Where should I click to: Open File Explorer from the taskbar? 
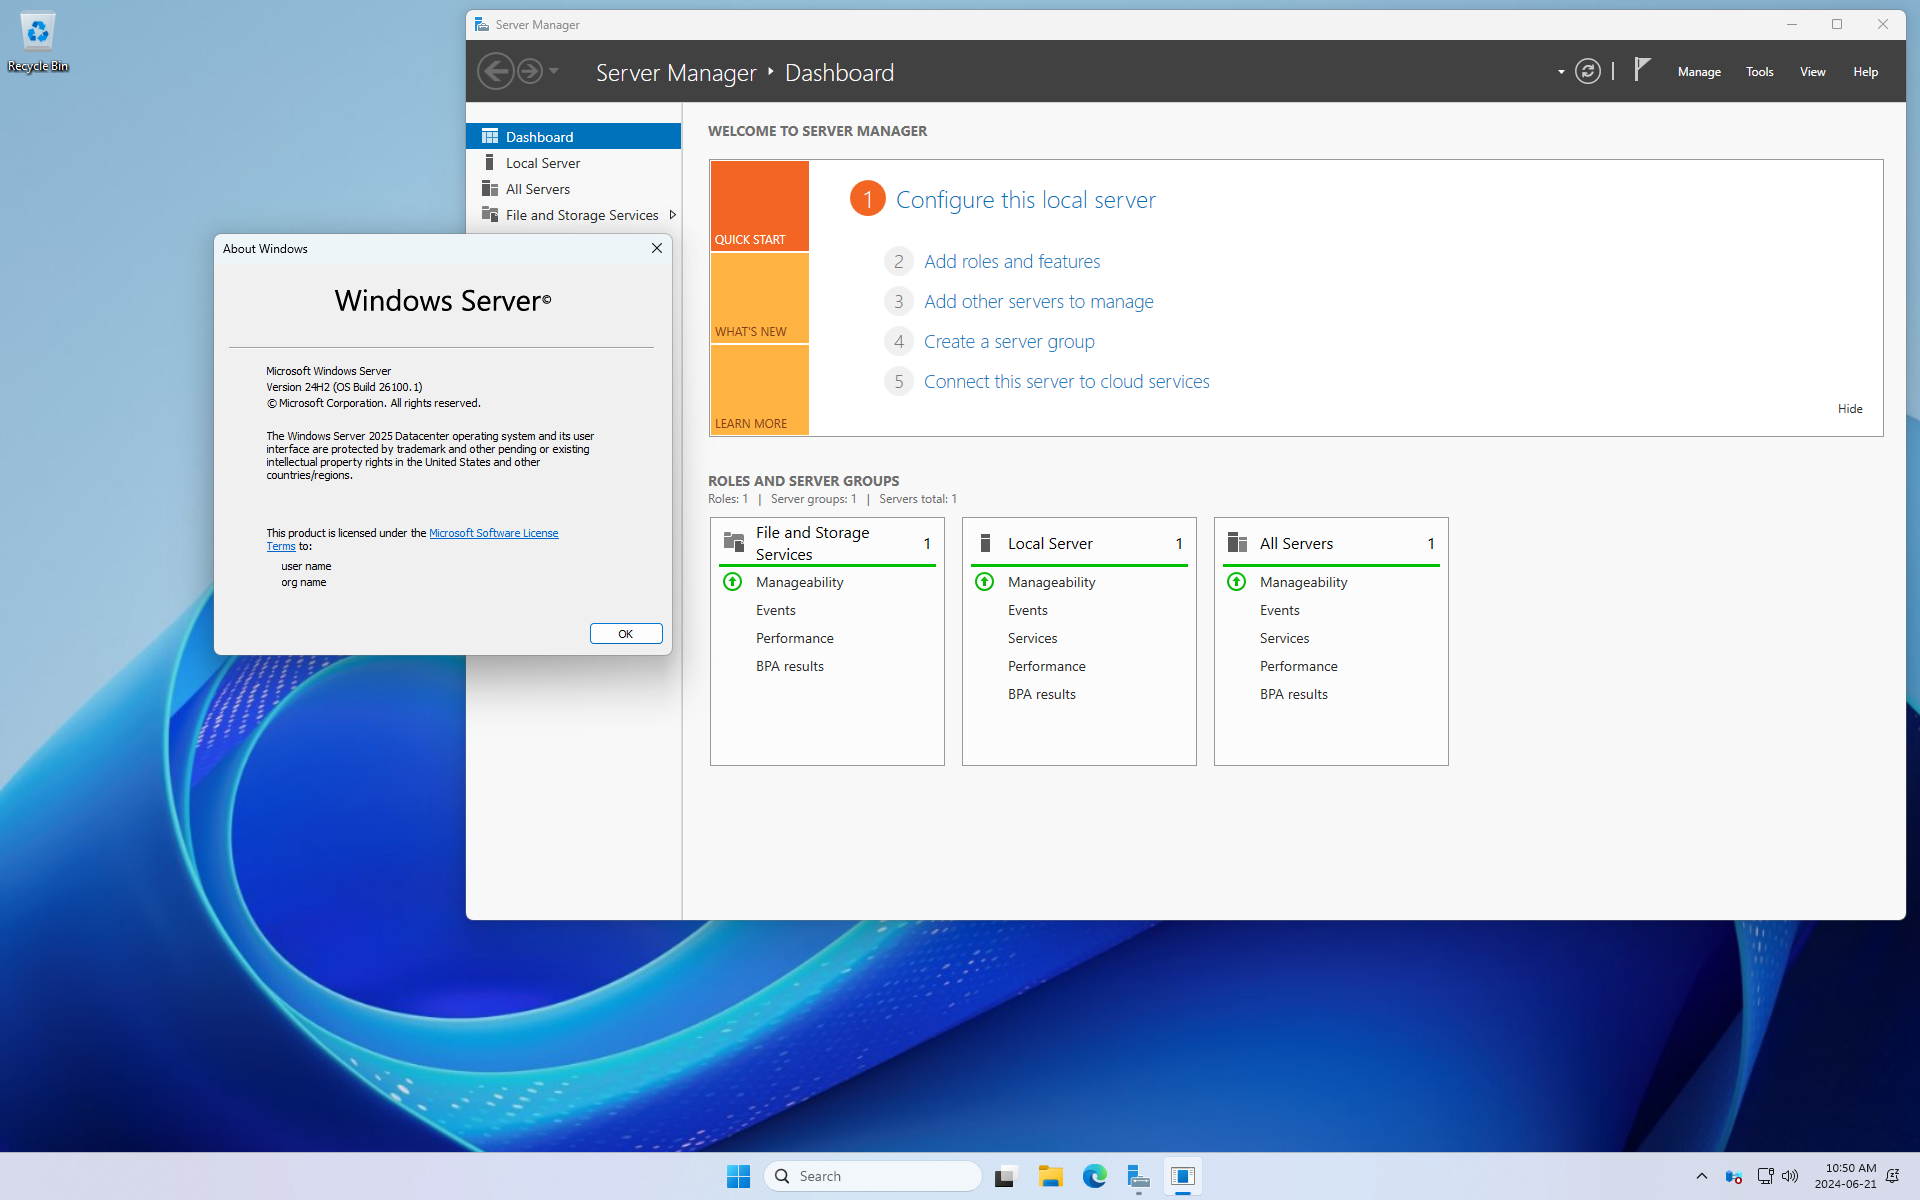click(1050, 1176)
